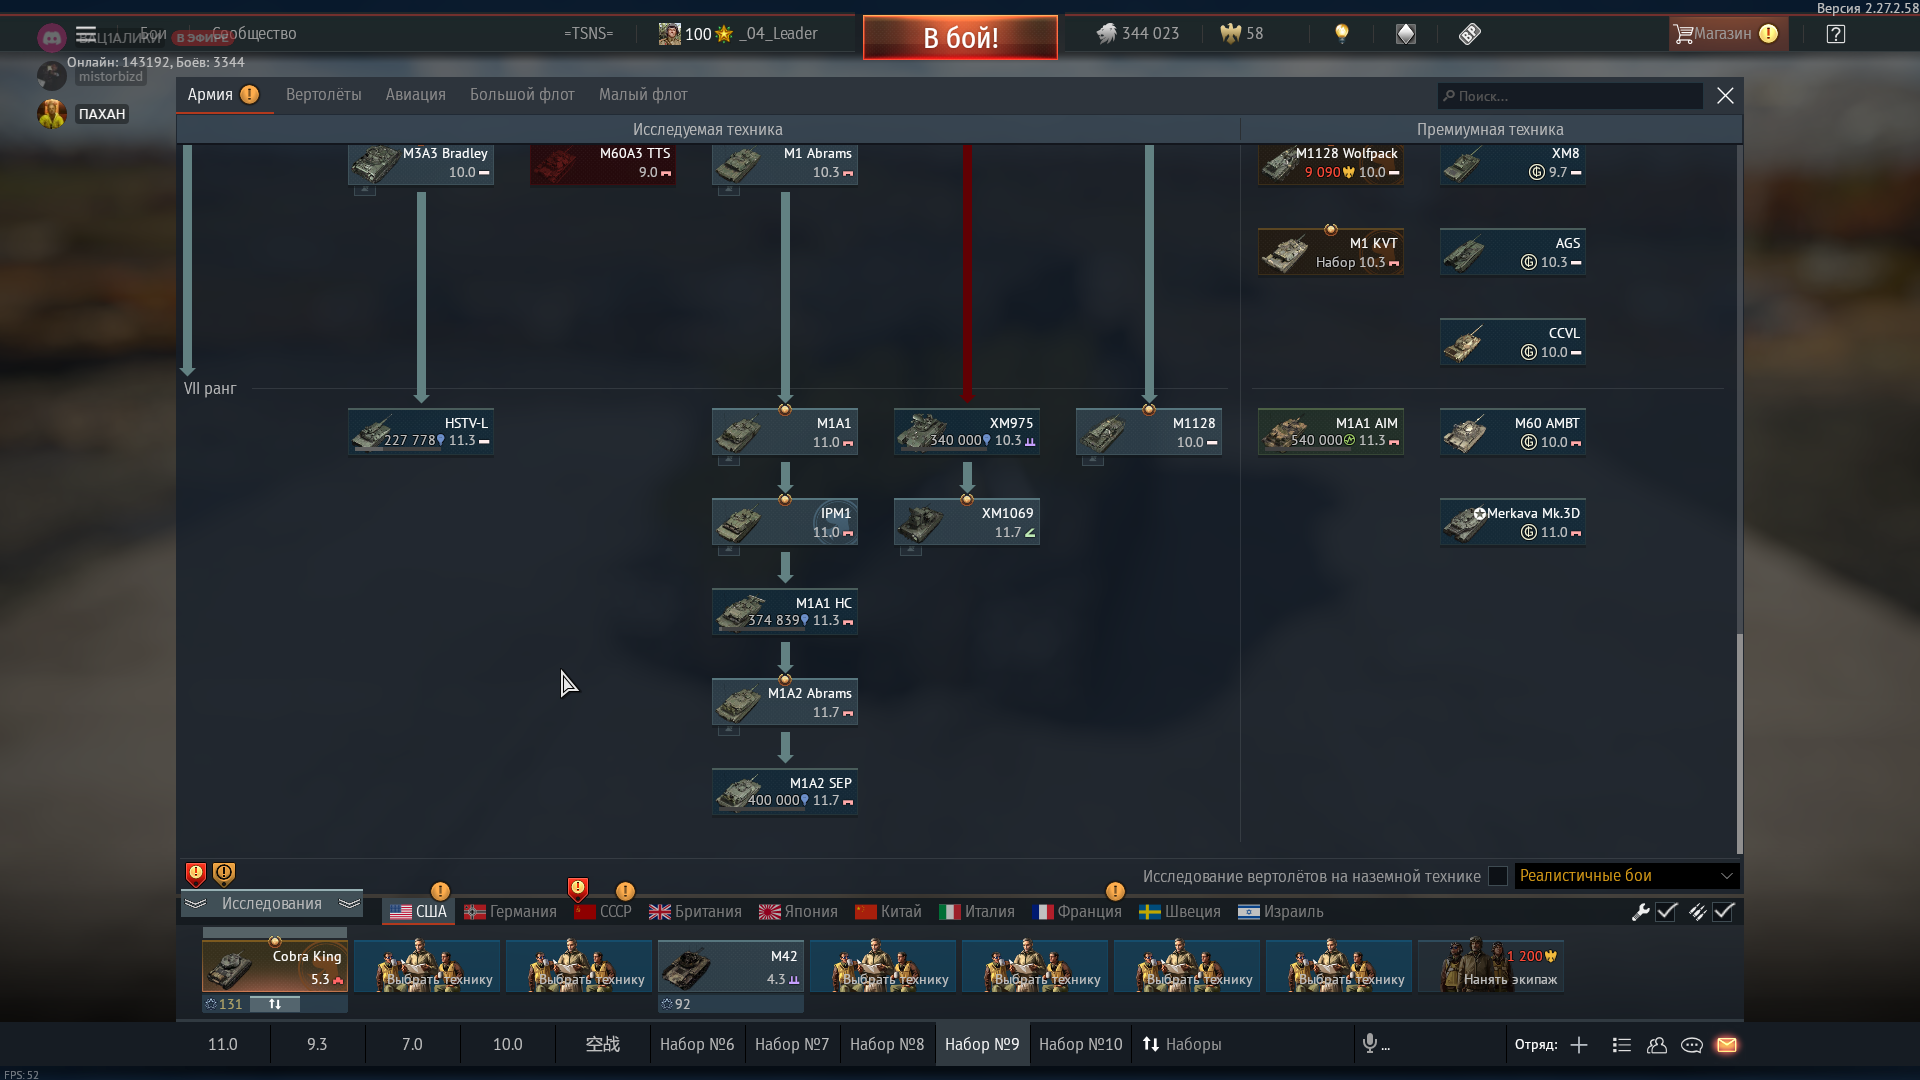This screenshot has height=1080, width=1920.
Task: Open the Реалистичные бои mode dropdown
Action: [1627, 875]
